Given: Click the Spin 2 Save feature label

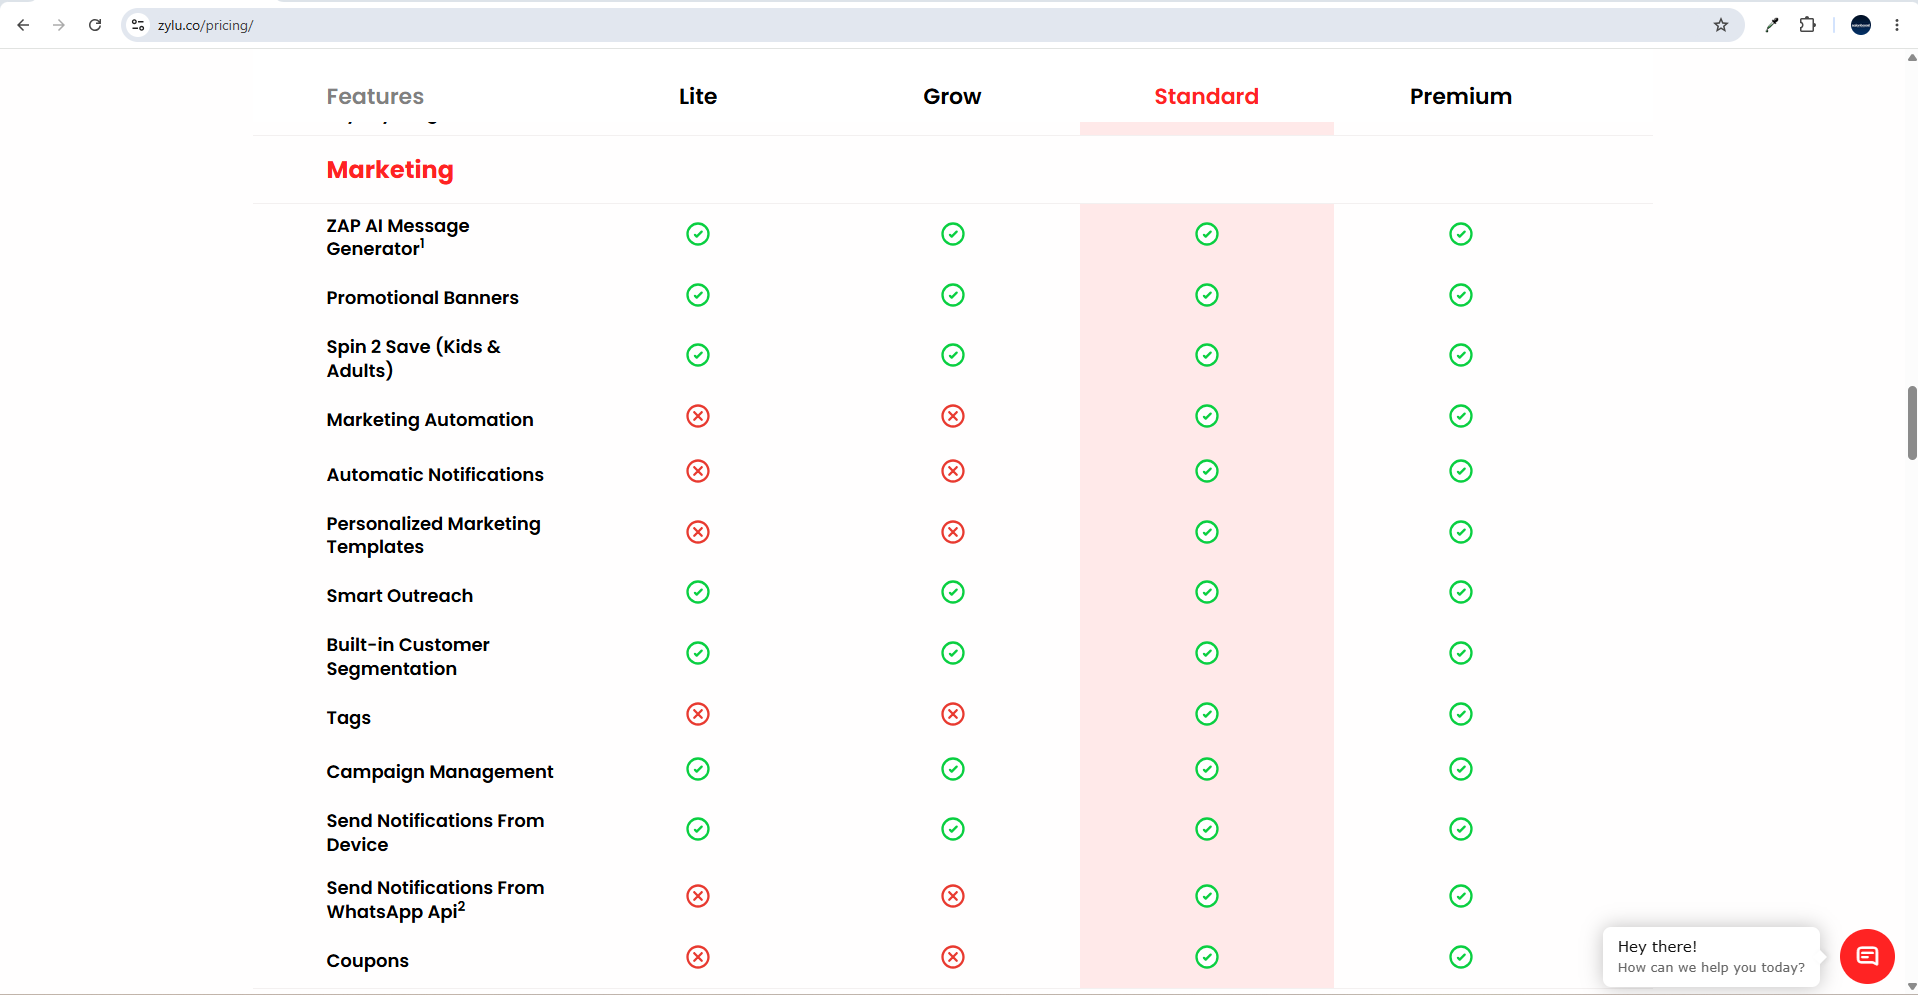Looking at the screenshot, I should [x=413, y=358].
